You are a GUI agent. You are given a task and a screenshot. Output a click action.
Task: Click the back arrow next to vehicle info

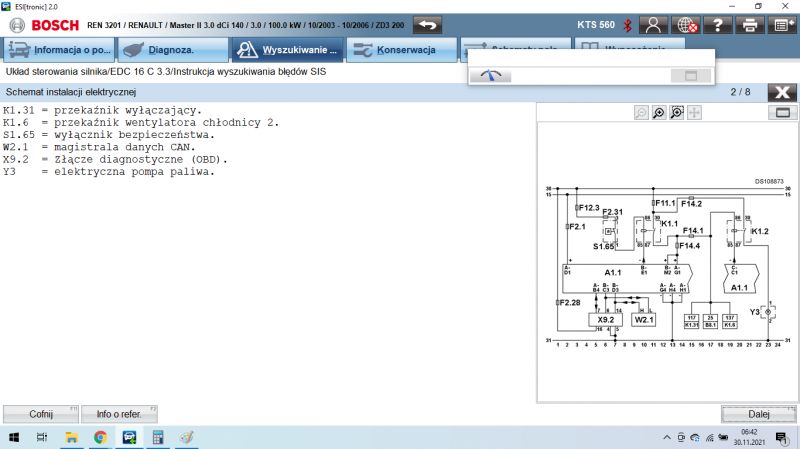point(428,25)
